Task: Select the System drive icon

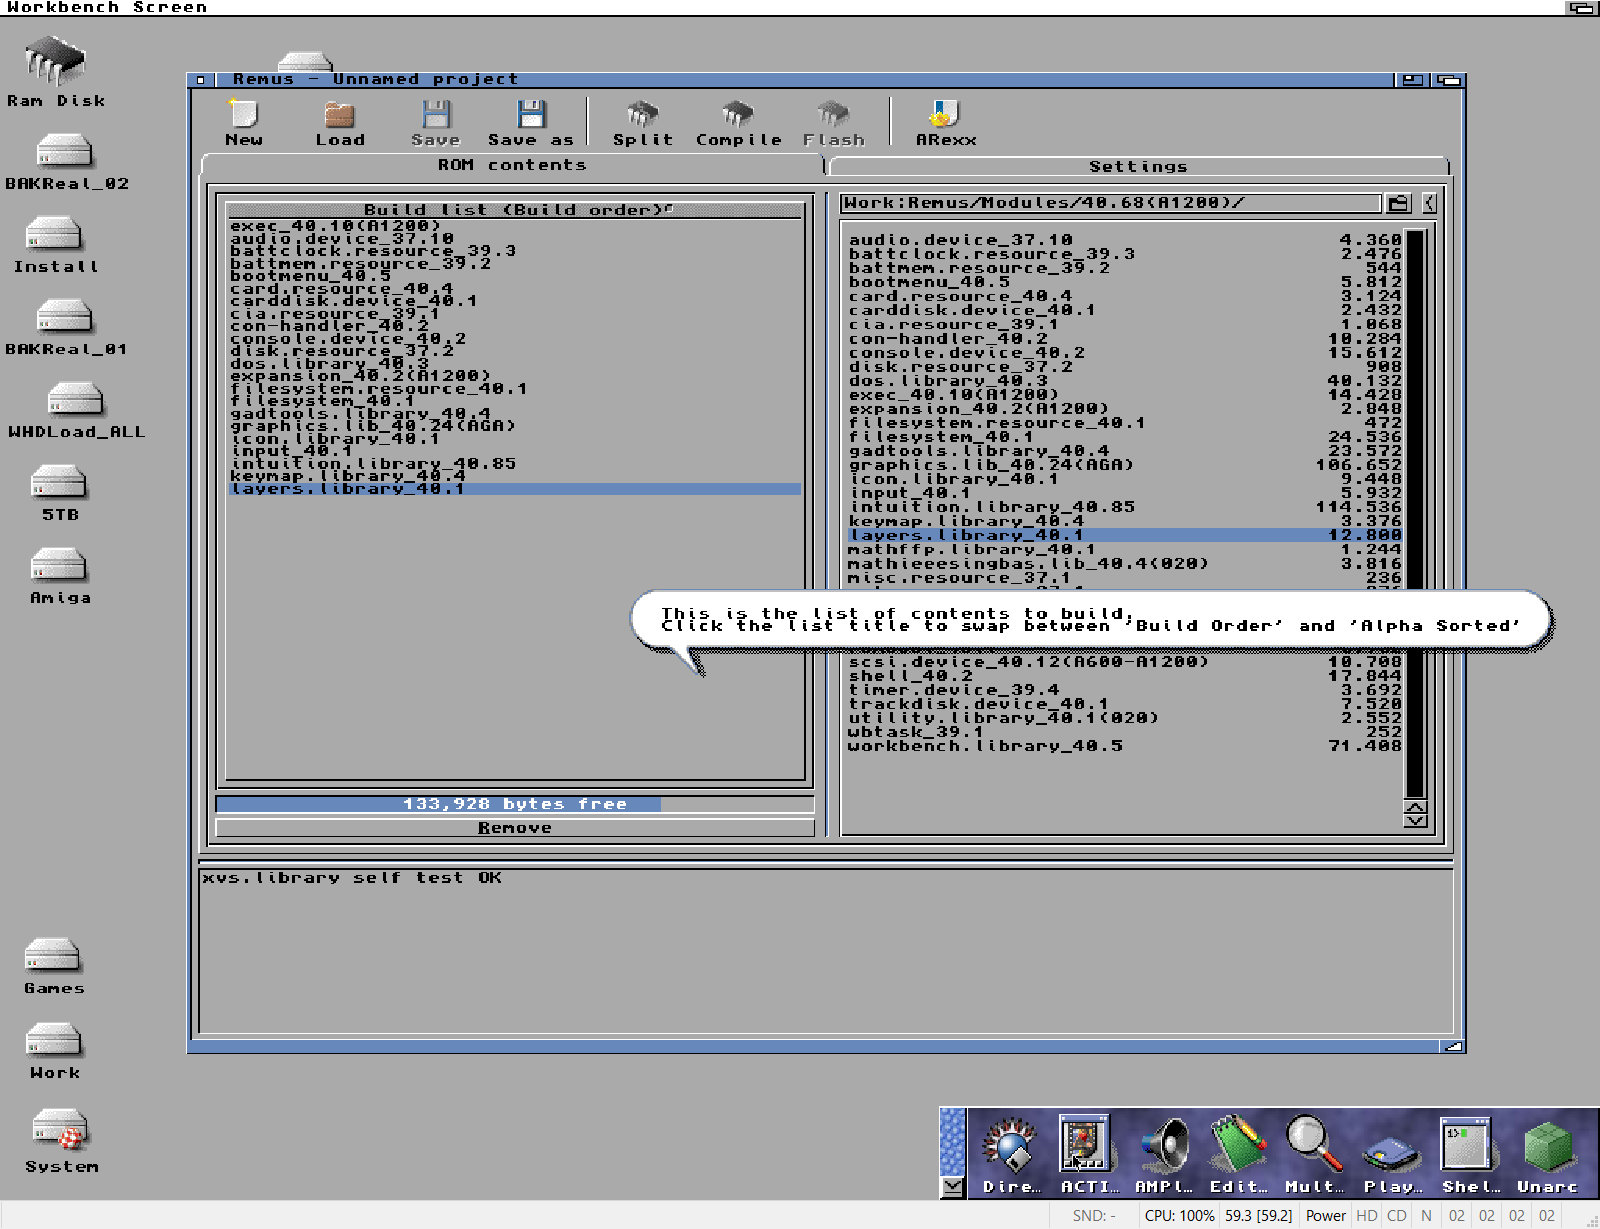Action: (x=61, y=1141)
